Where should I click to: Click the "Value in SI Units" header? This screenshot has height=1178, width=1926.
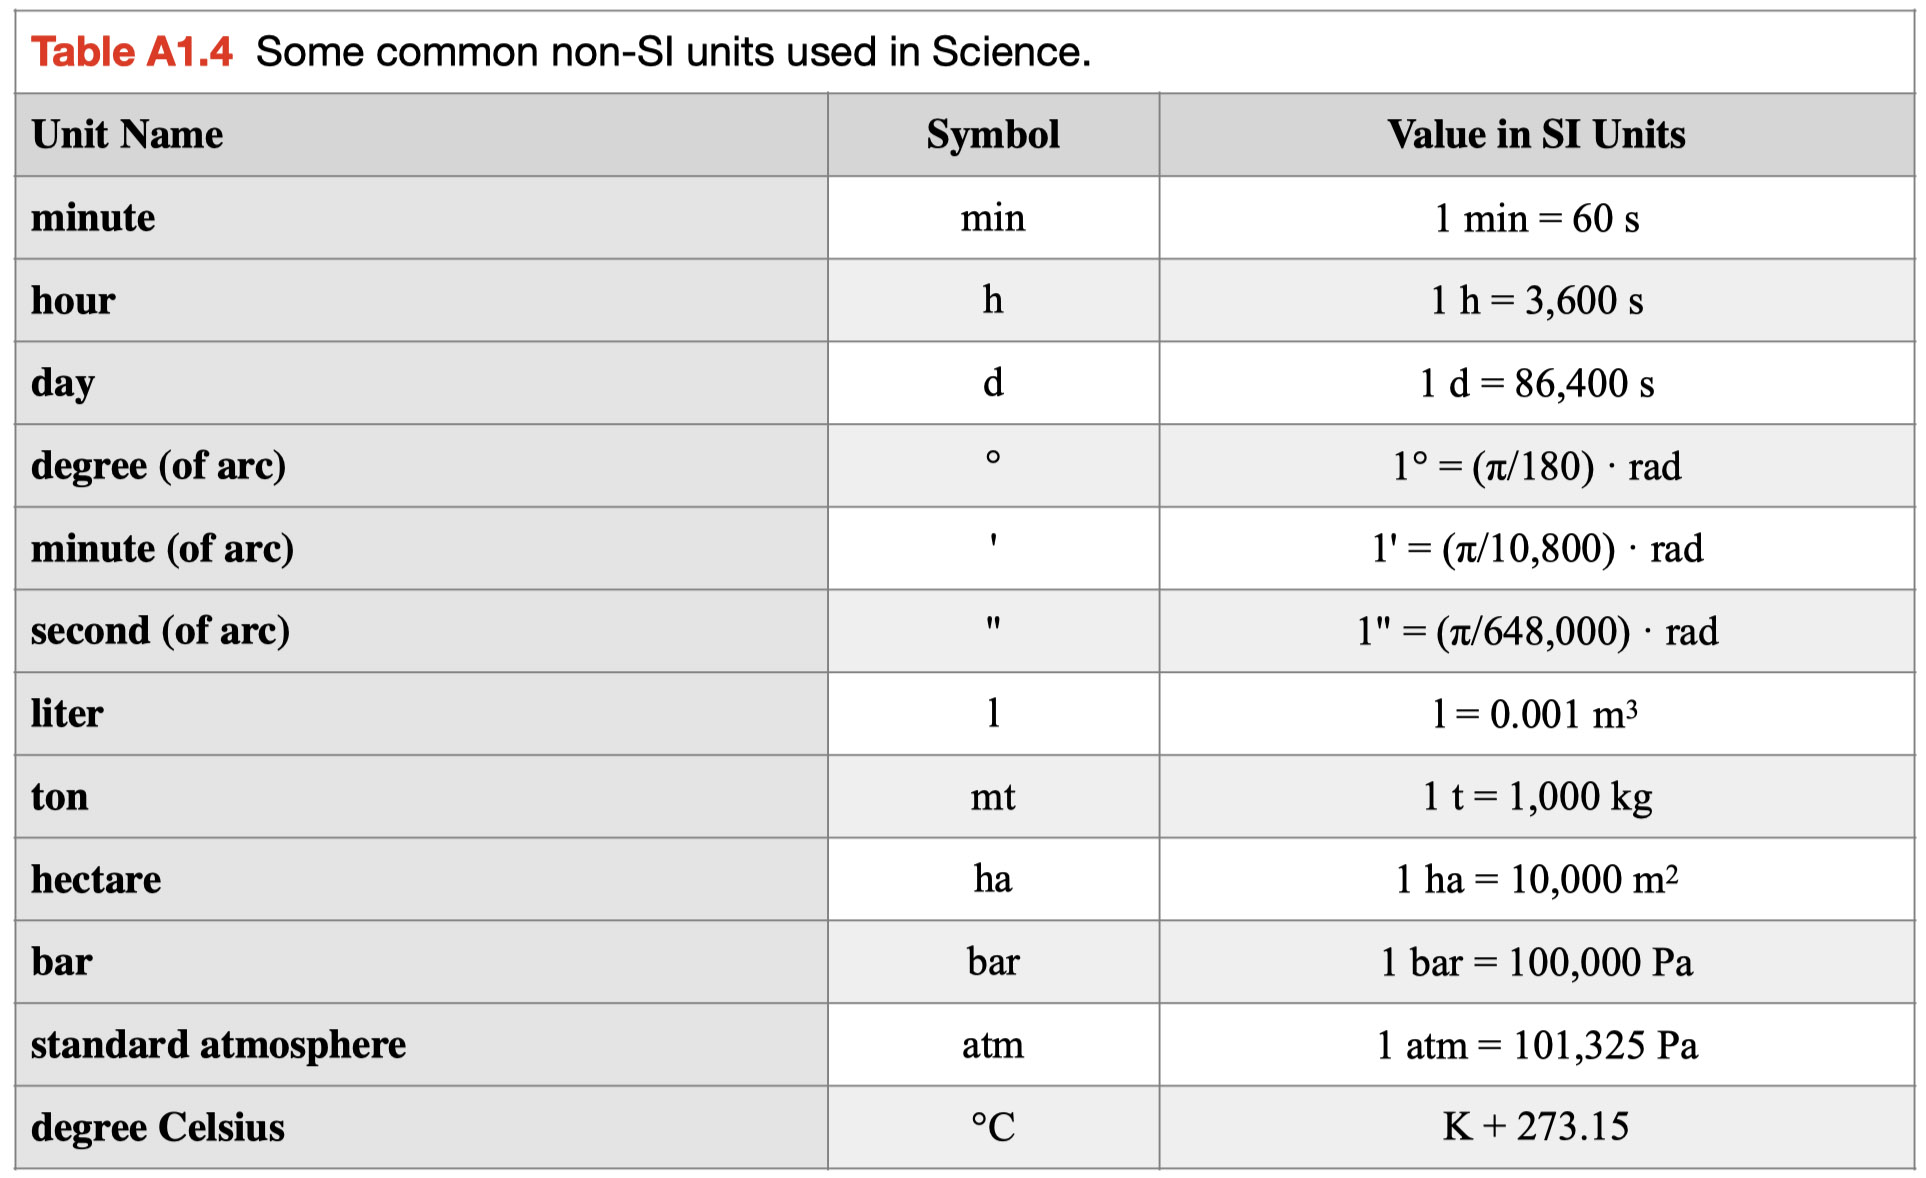click(1535, 135)
